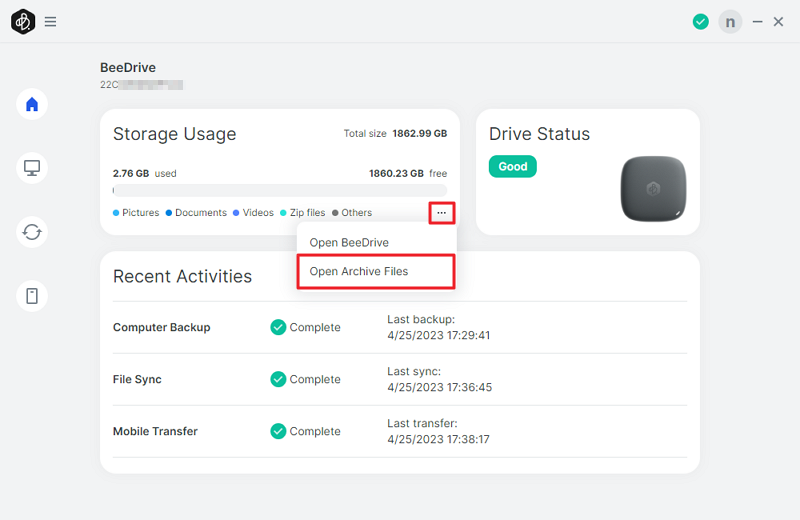The image size is (800, 520).
Task: Select Open Archive Files menu entry
Action: click(x=376, y=271)
